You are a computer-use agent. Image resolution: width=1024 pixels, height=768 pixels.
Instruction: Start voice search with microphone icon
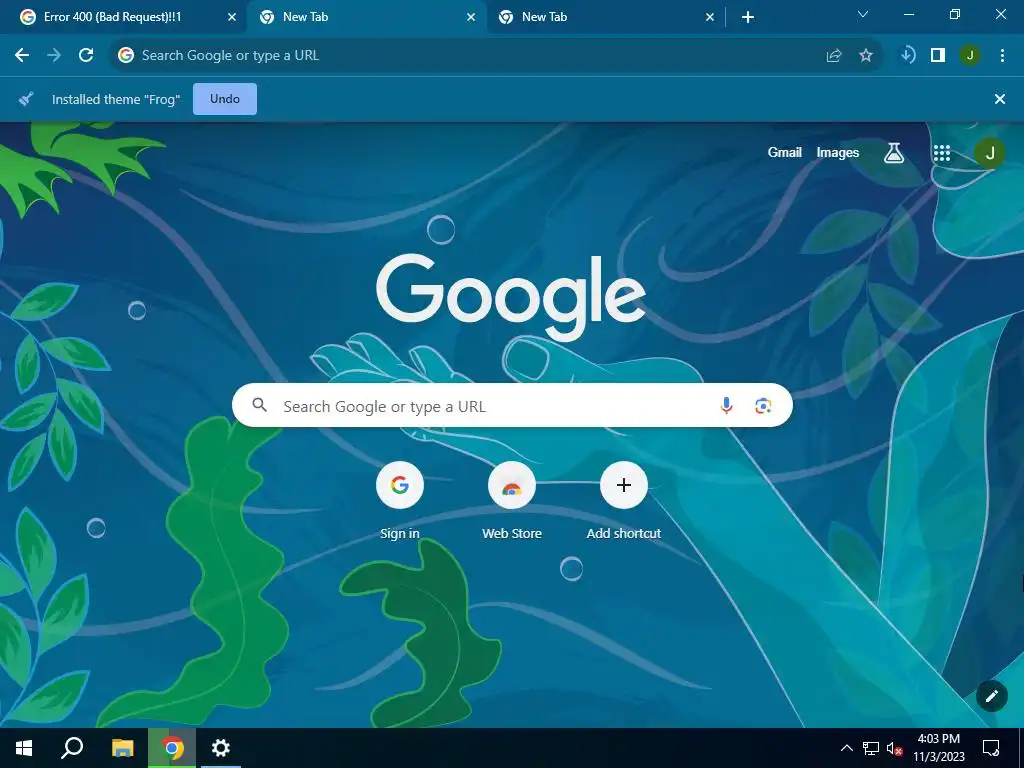pos(726,406)
